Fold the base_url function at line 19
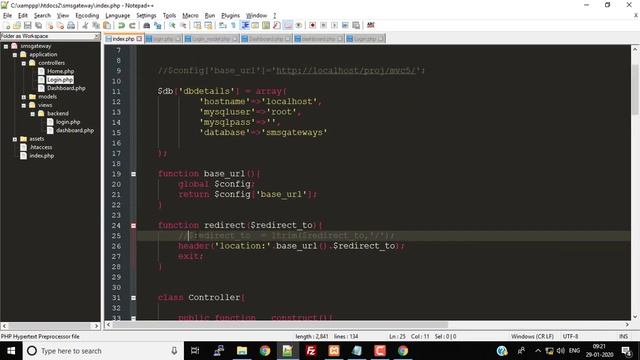This screenshot has height=360, width=640. (133, 174)
